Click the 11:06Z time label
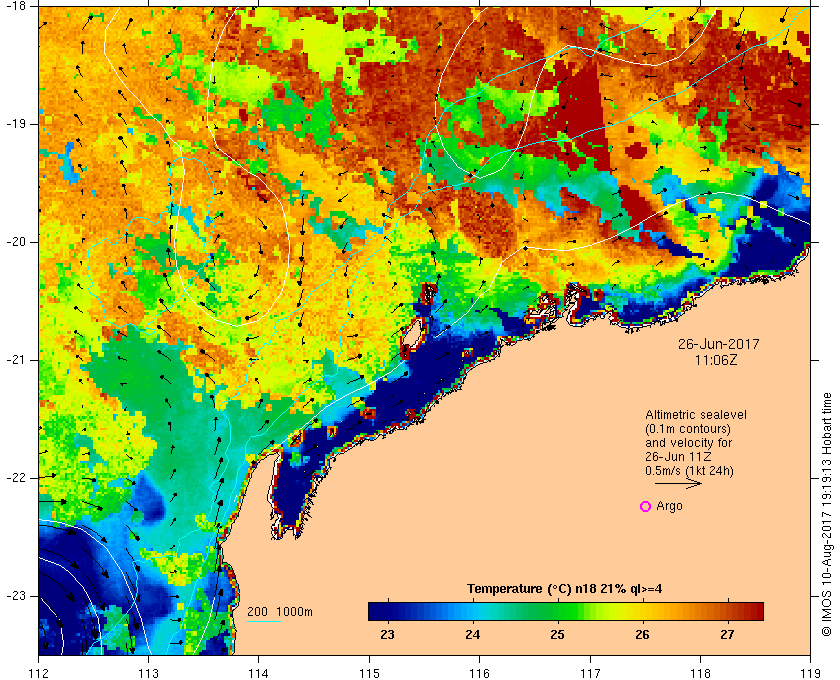Viewport: 840px width, 680px height. pyautogui.click(x=716, y=361)
